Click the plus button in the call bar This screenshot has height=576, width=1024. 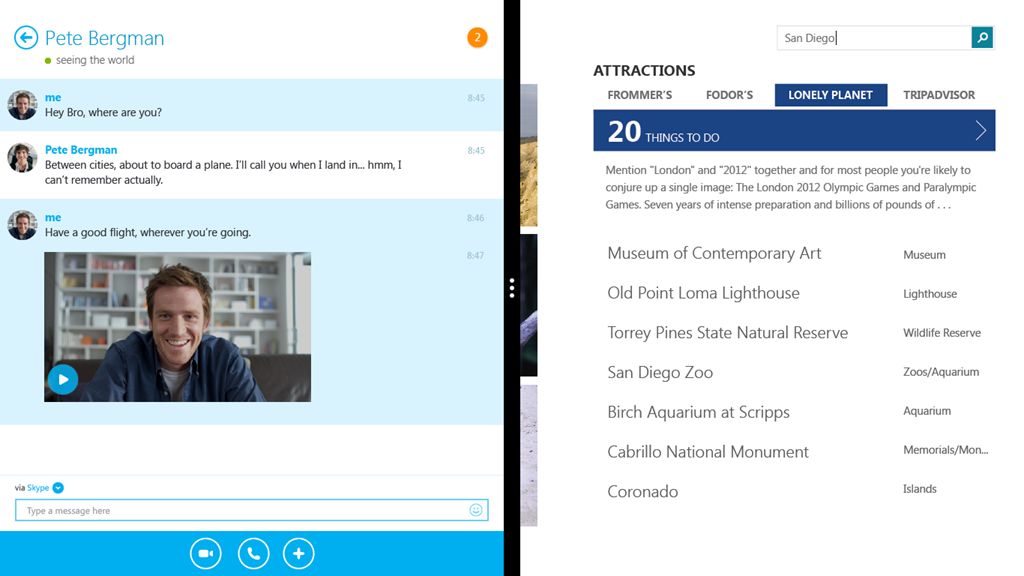(298, 554)
